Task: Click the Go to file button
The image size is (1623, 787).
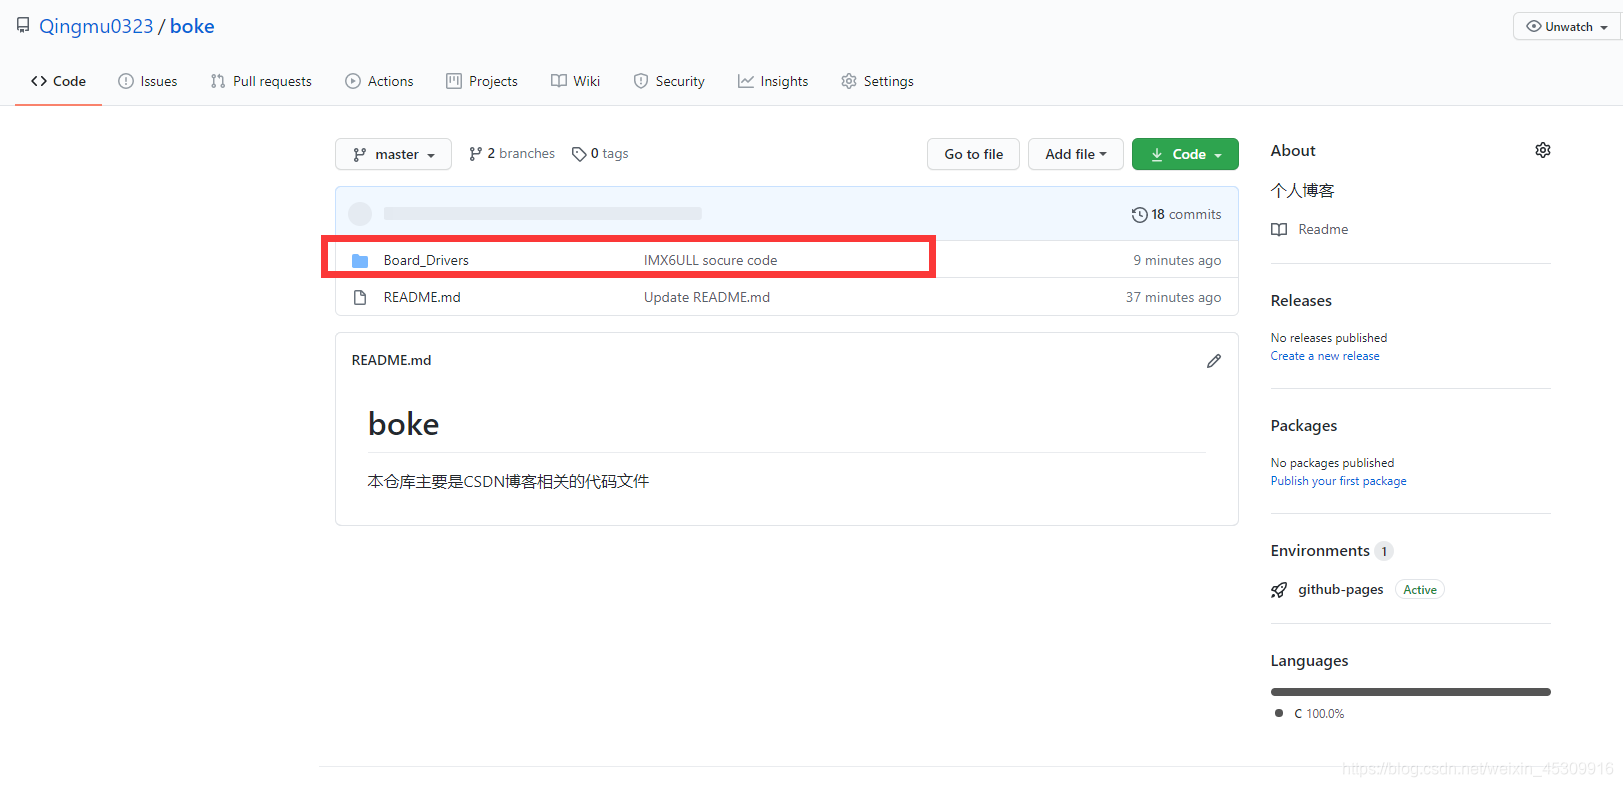Action: [973, 154]
